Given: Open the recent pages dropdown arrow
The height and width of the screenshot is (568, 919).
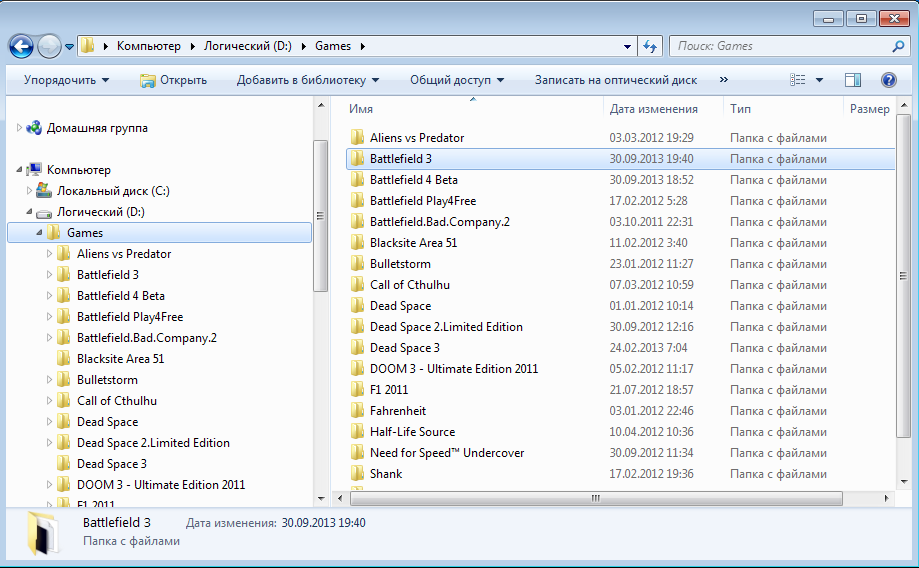Looking at the screenshot, I should (x=69, y=47).
